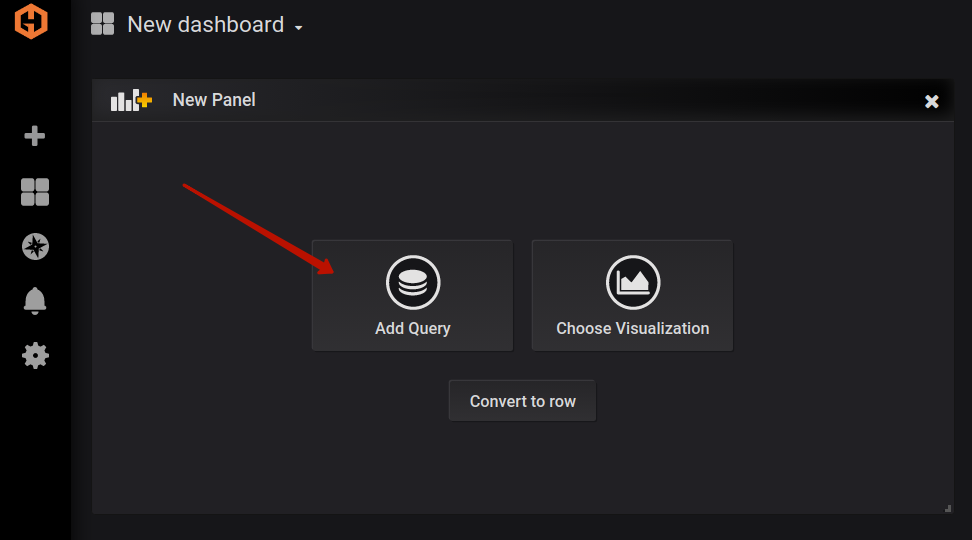The height and width of the screenshot is (540, 972).
Task: Expand the New dashboard dropdown caret
Action: click(x=298, y=28)
